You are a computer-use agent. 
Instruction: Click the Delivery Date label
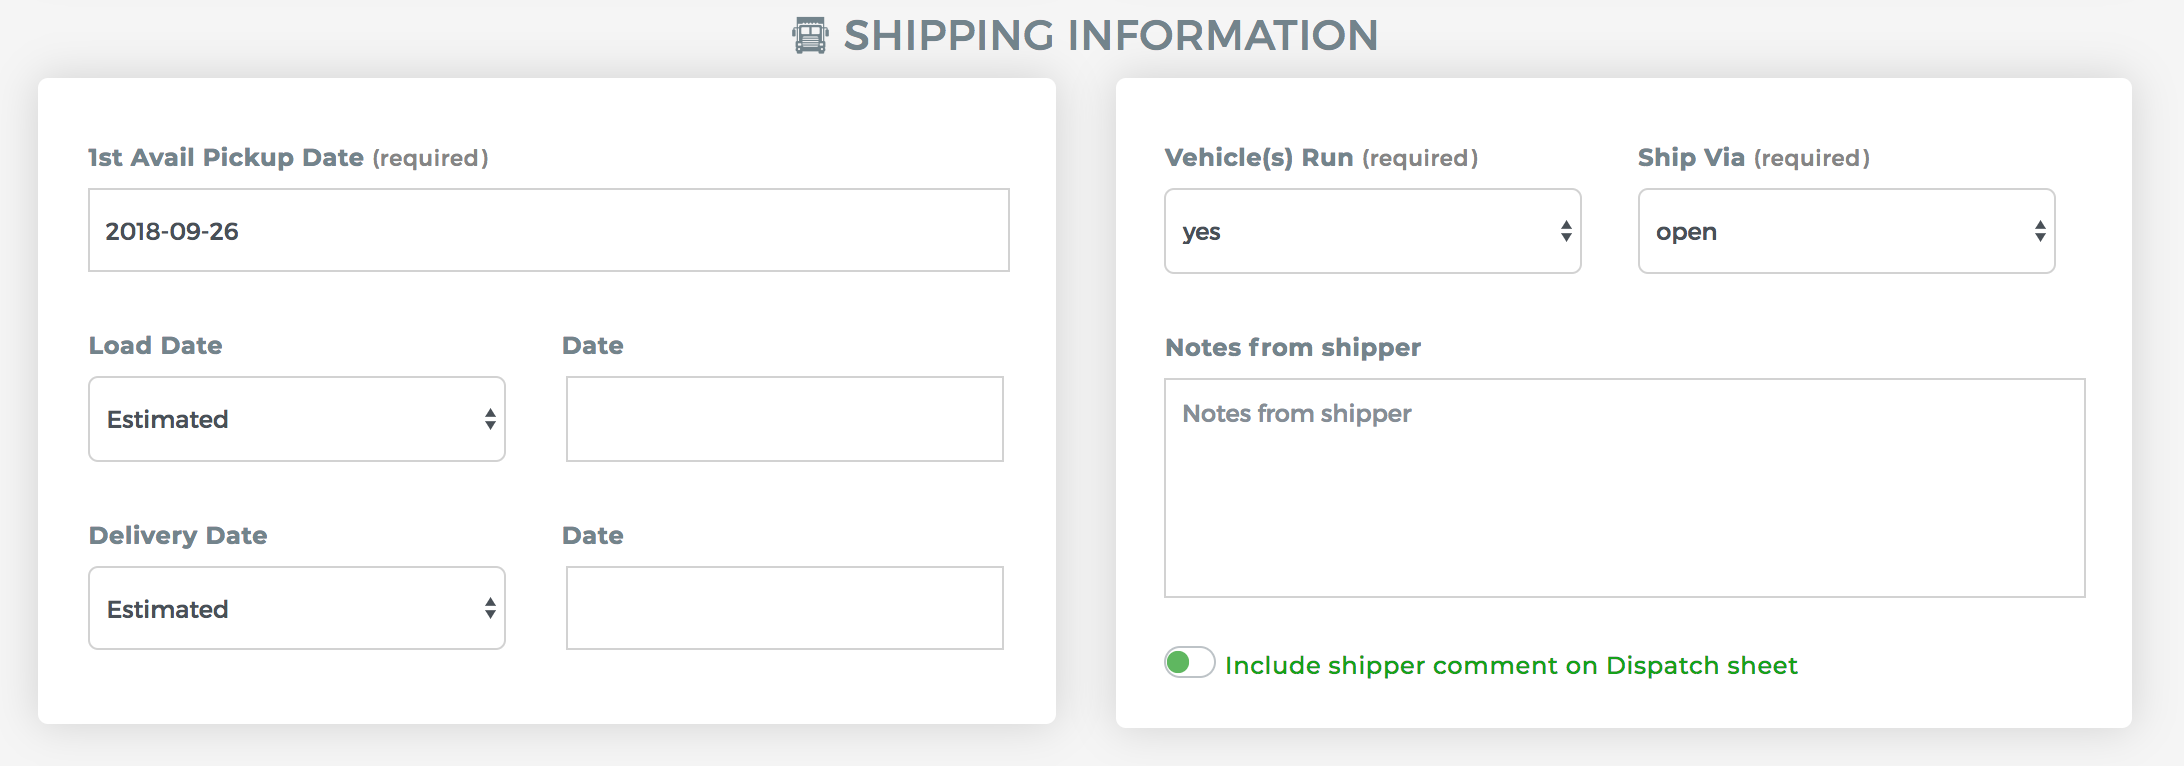coord(178,535)
